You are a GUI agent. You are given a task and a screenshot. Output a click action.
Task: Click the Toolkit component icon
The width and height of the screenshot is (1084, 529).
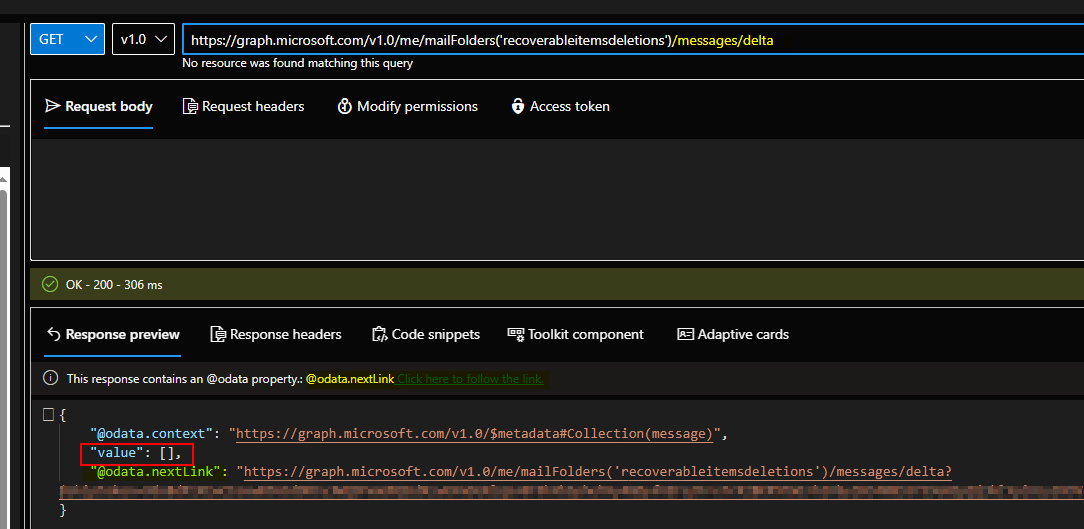tap(516, 335)
